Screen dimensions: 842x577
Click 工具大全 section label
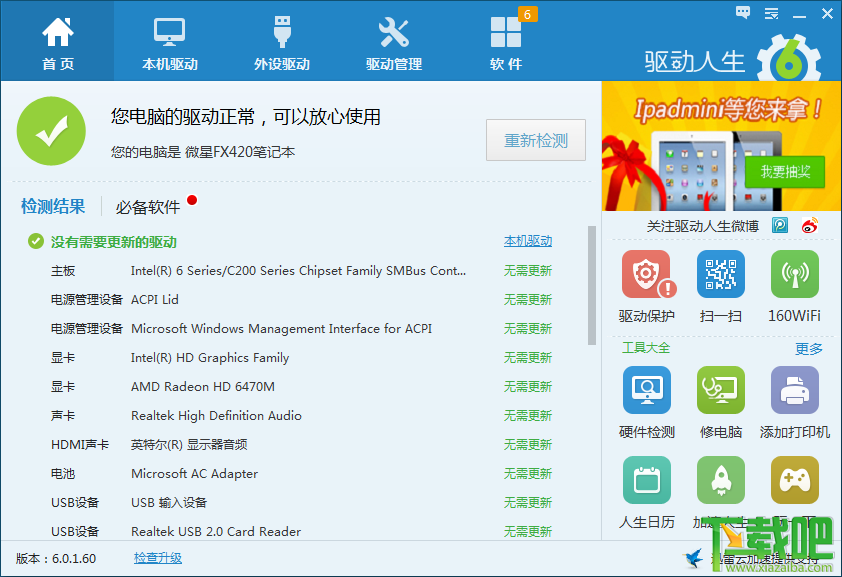tap(646, 348)
